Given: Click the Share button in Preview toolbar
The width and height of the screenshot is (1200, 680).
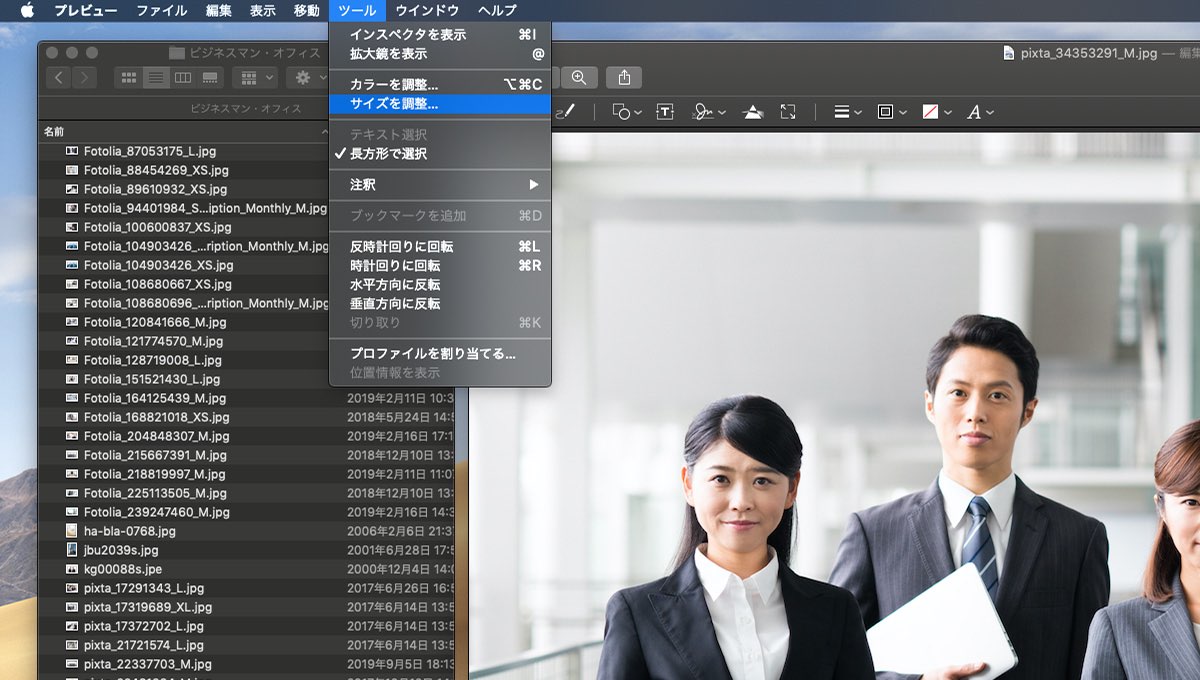Looking at the screenshot, I should point(625,77).
